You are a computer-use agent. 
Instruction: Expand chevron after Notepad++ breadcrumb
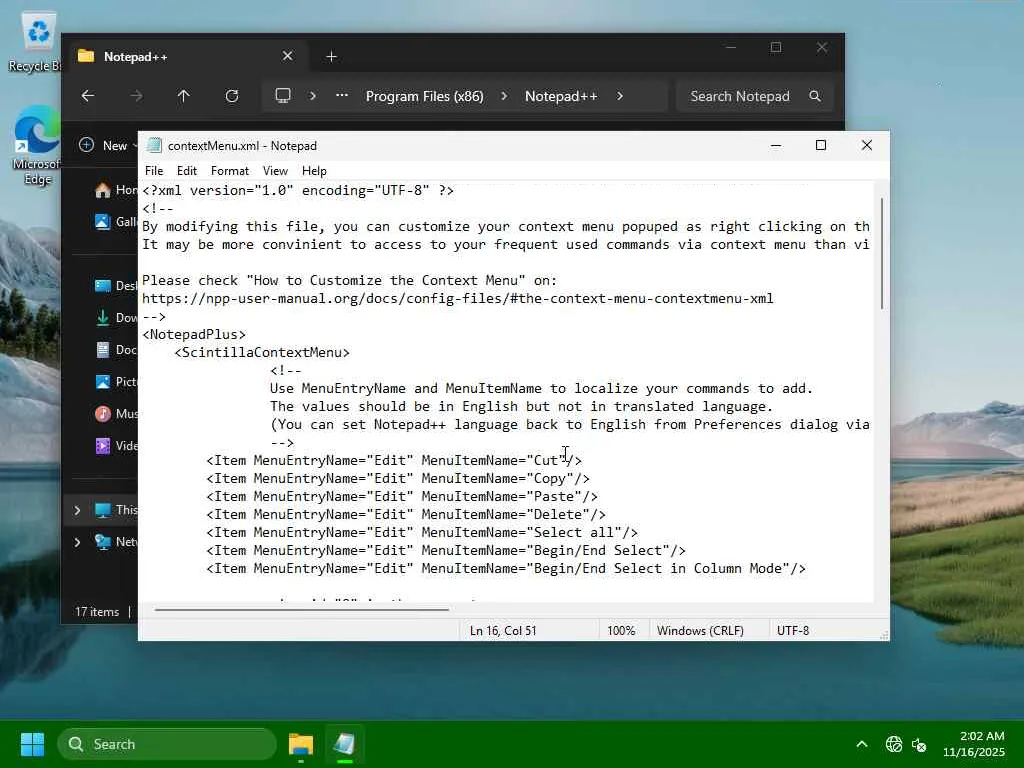(x=620, y=96)
